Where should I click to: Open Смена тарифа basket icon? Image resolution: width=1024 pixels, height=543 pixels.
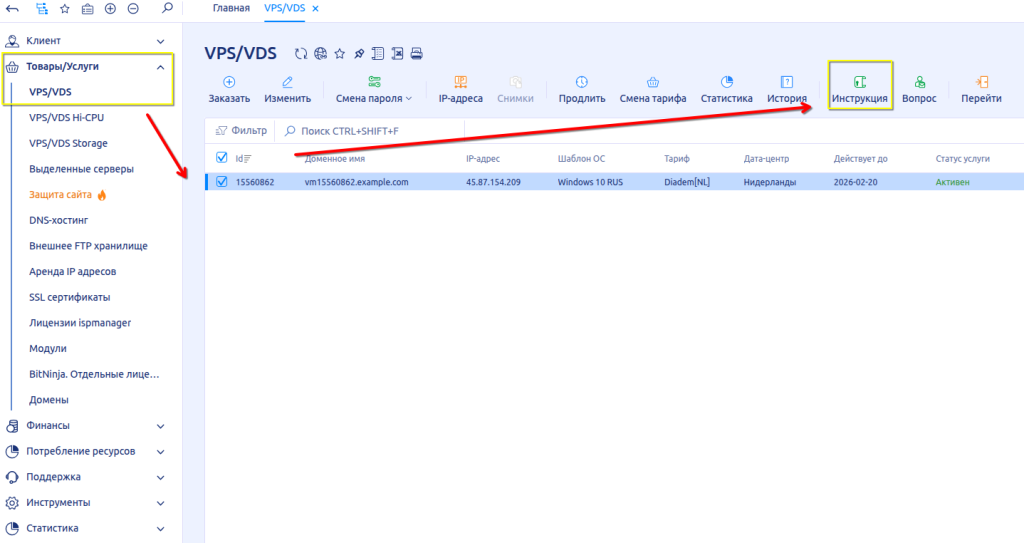[652, 82]
